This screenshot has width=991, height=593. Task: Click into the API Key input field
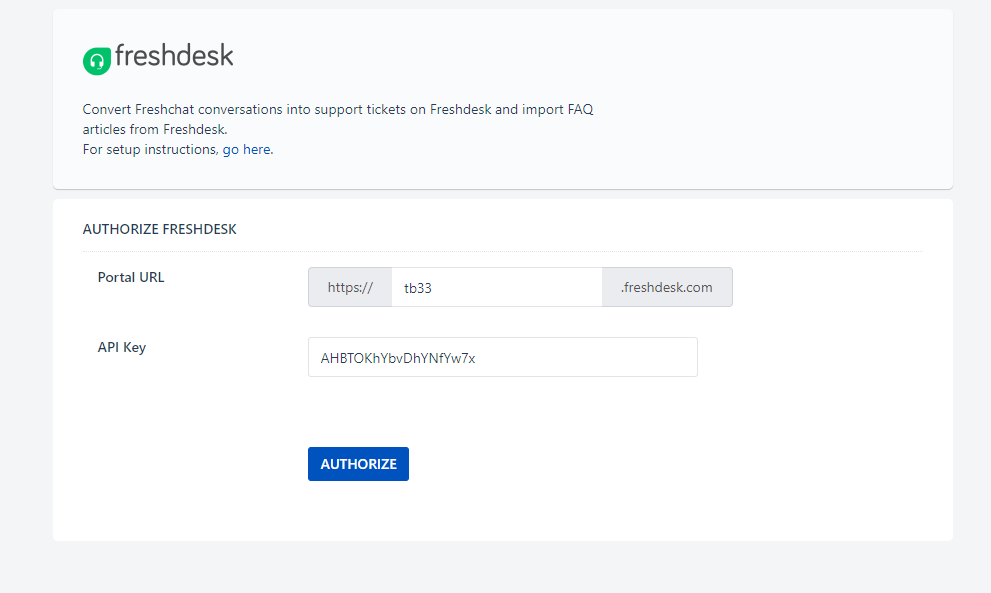(502, 357)
